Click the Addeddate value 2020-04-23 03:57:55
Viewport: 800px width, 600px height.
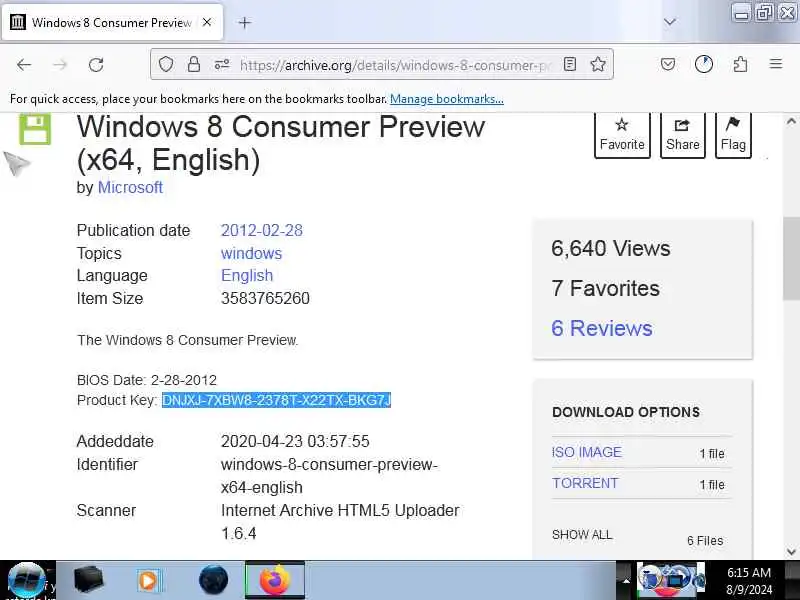pos(295,441)
